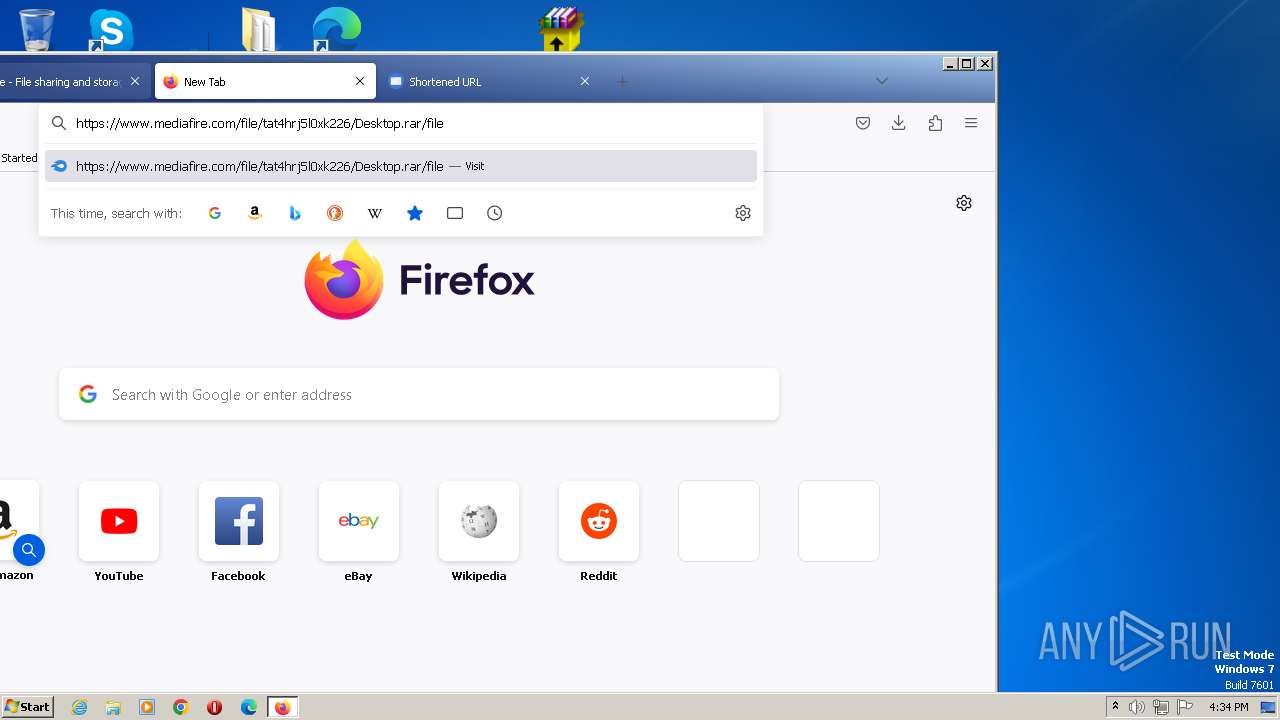Image resolution: width=1280 pixels, height=720 pixels.
Task: Search this time with Amazon icon
Action: pyautogui.click(x=255, y=213)
